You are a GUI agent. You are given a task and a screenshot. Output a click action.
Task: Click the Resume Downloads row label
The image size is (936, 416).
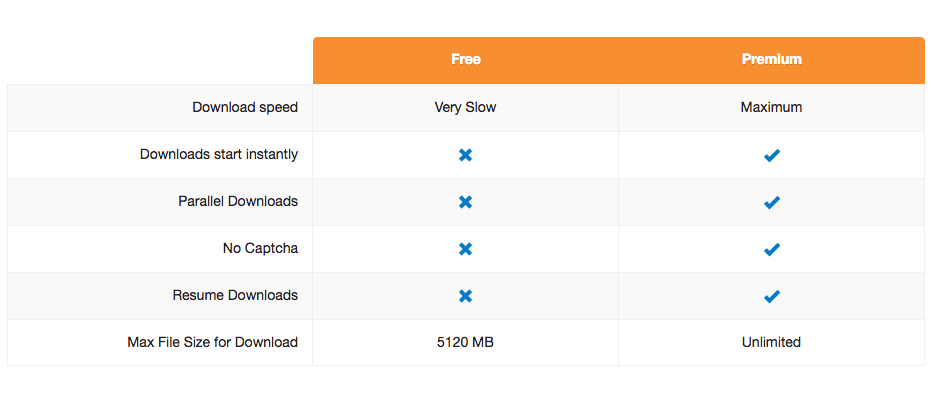235,296
